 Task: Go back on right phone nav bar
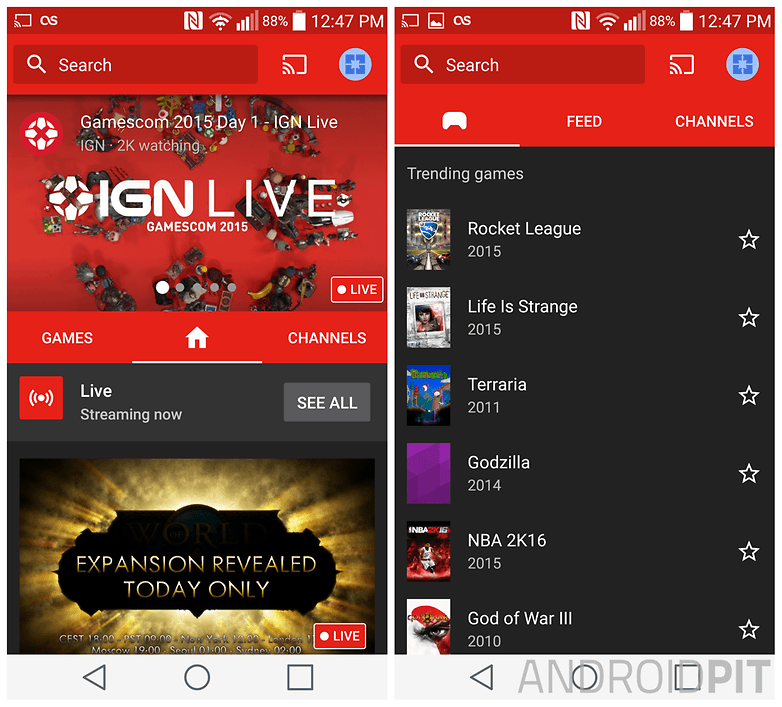pyautogui.click(x=482, y=678)
